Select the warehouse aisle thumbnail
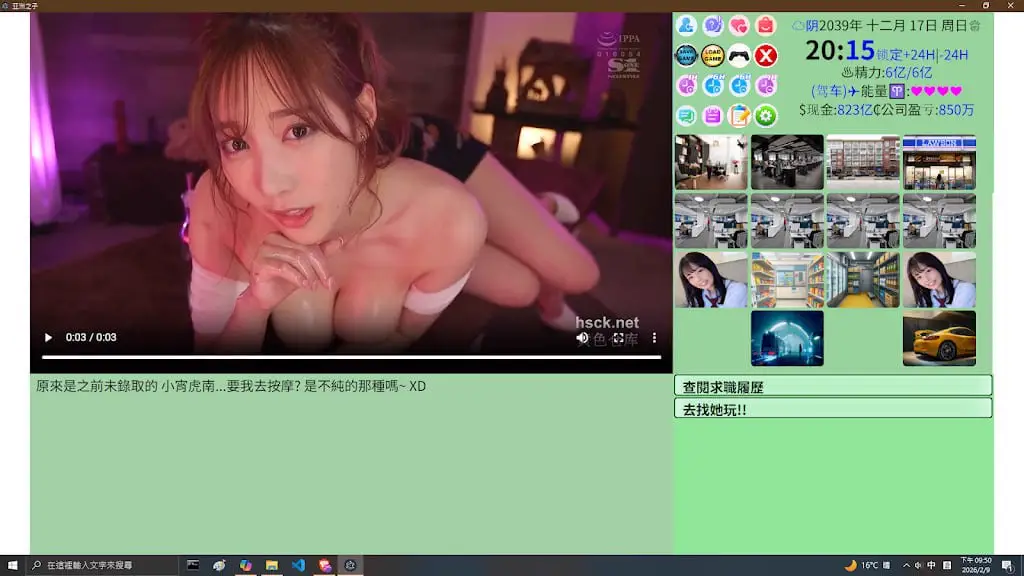Image resolution: width=1024 pixels, height=576 pixels. pyautogui.click(x=863, y=280)
